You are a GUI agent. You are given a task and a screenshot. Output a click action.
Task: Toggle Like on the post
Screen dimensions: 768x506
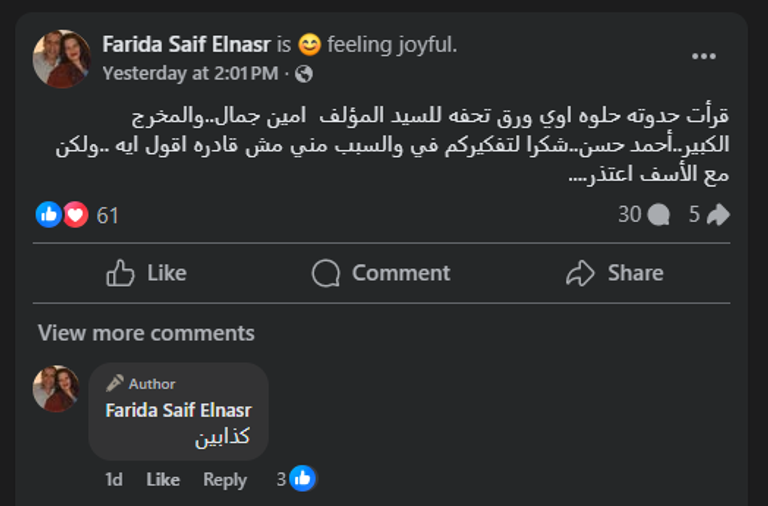click(147, 273)
